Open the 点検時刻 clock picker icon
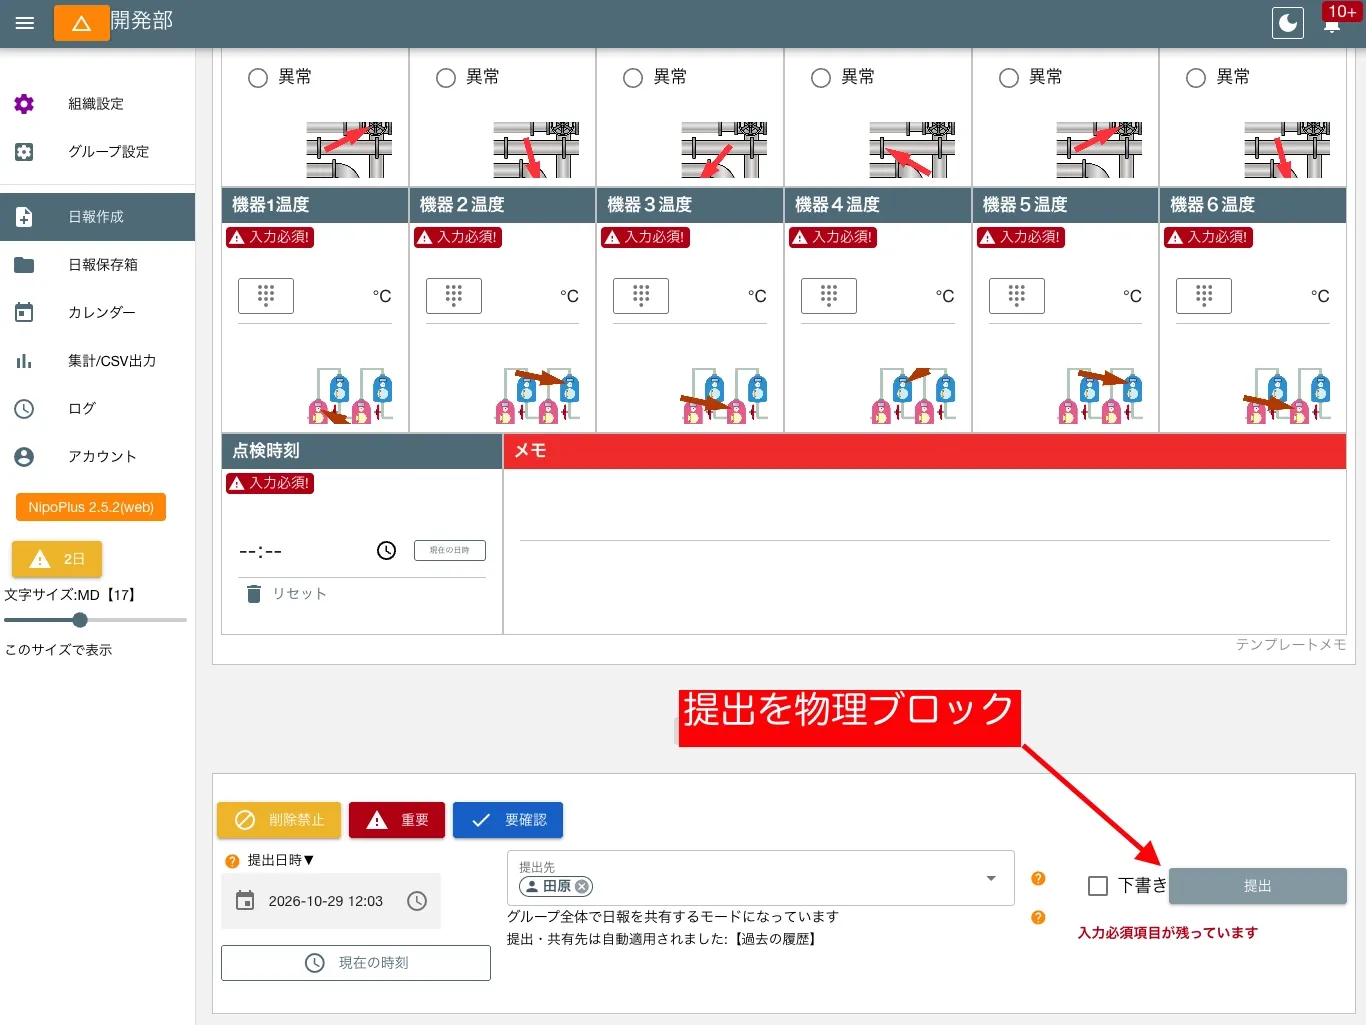1366x1025 pixels. pos(387,551)
